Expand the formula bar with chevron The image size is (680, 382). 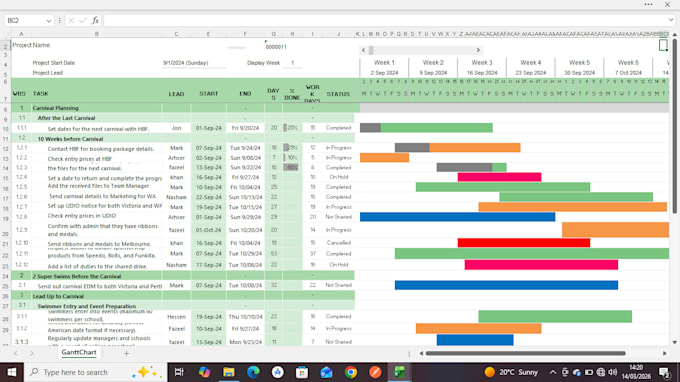tap(671, 20)
